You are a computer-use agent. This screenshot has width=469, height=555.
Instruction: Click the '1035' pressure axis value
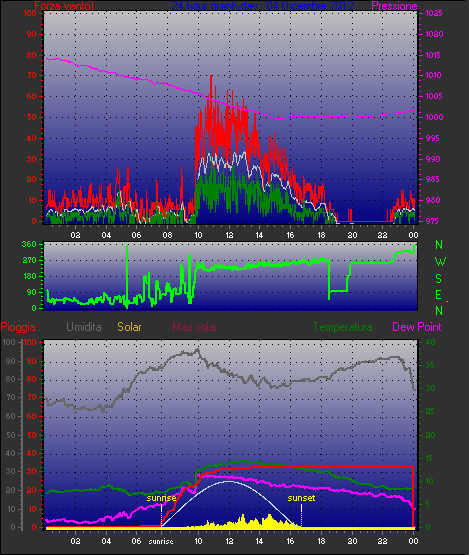(434, 13)
